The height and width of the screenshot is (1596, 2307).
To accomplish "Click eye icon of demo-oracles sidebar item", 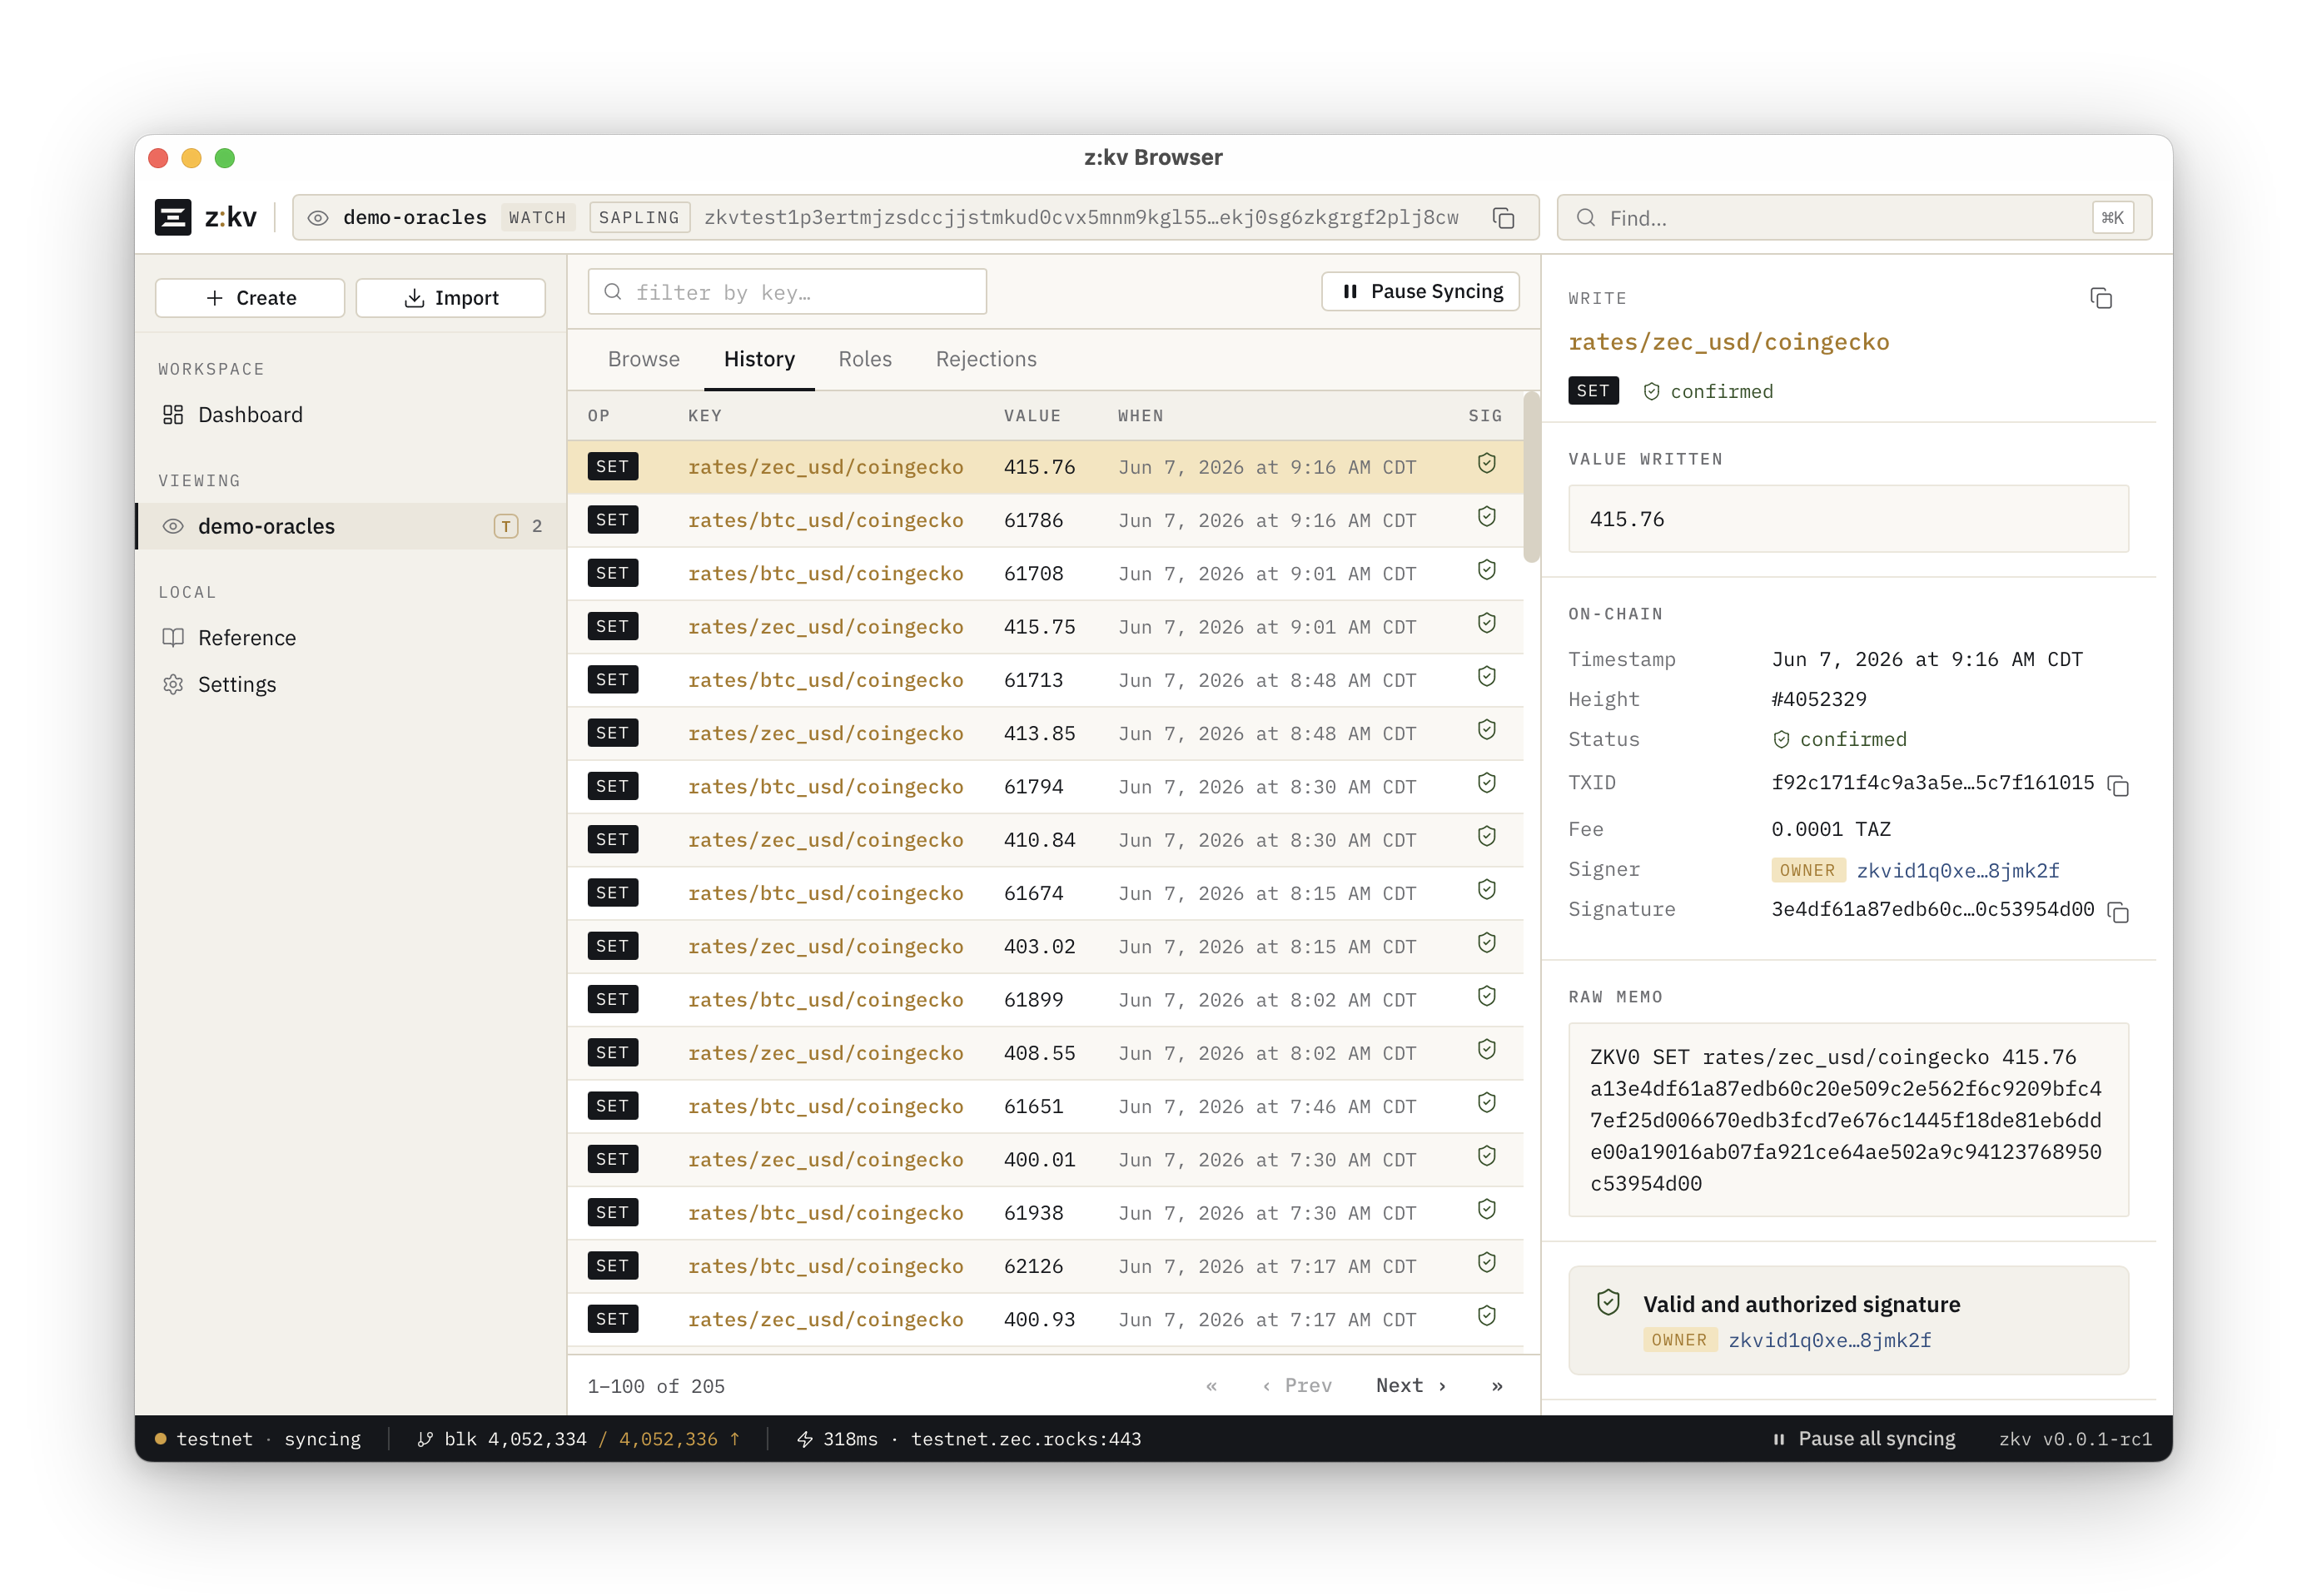I will click(x=173, y=526).
